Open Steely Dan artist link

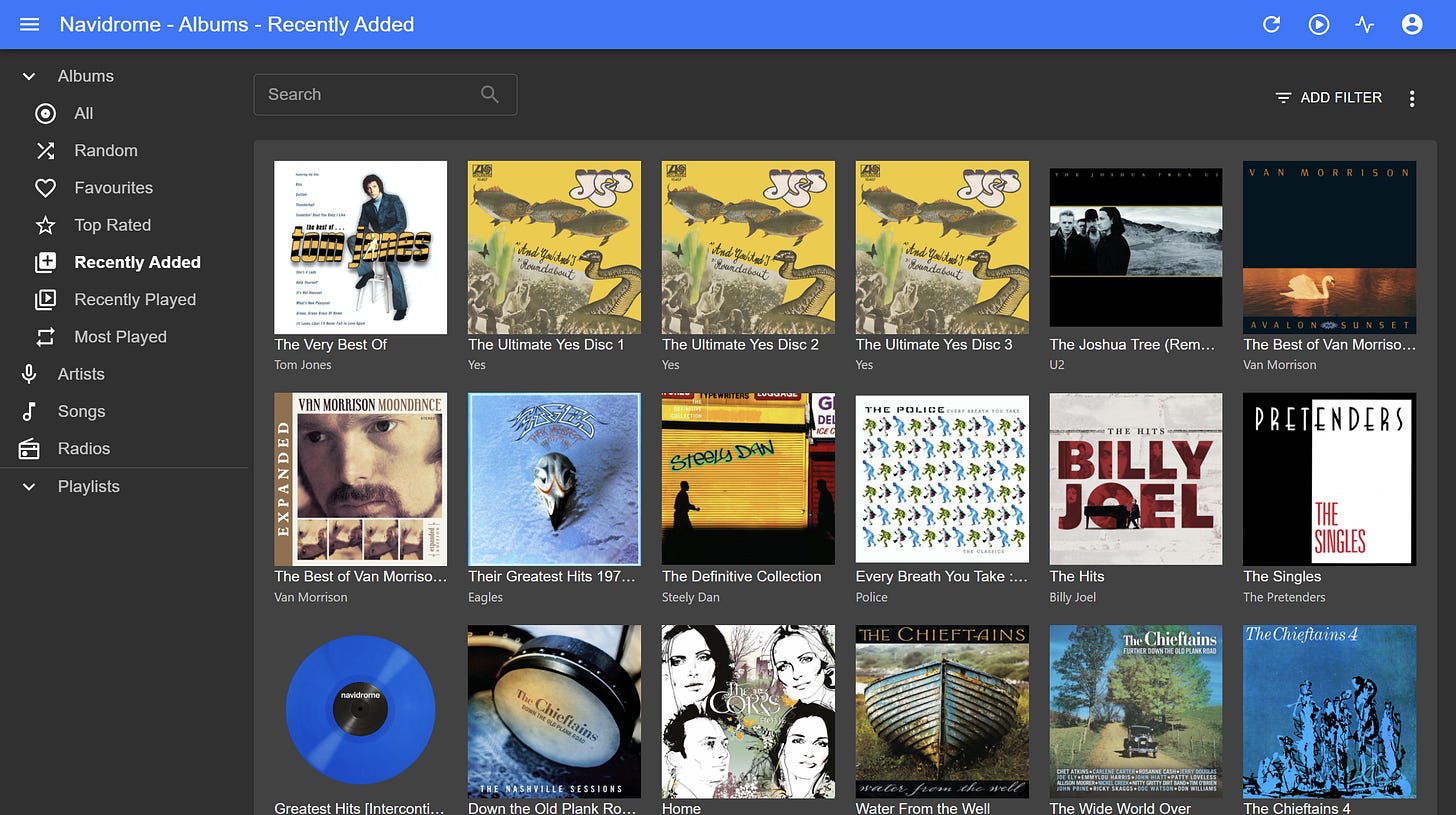coord(691,597)
